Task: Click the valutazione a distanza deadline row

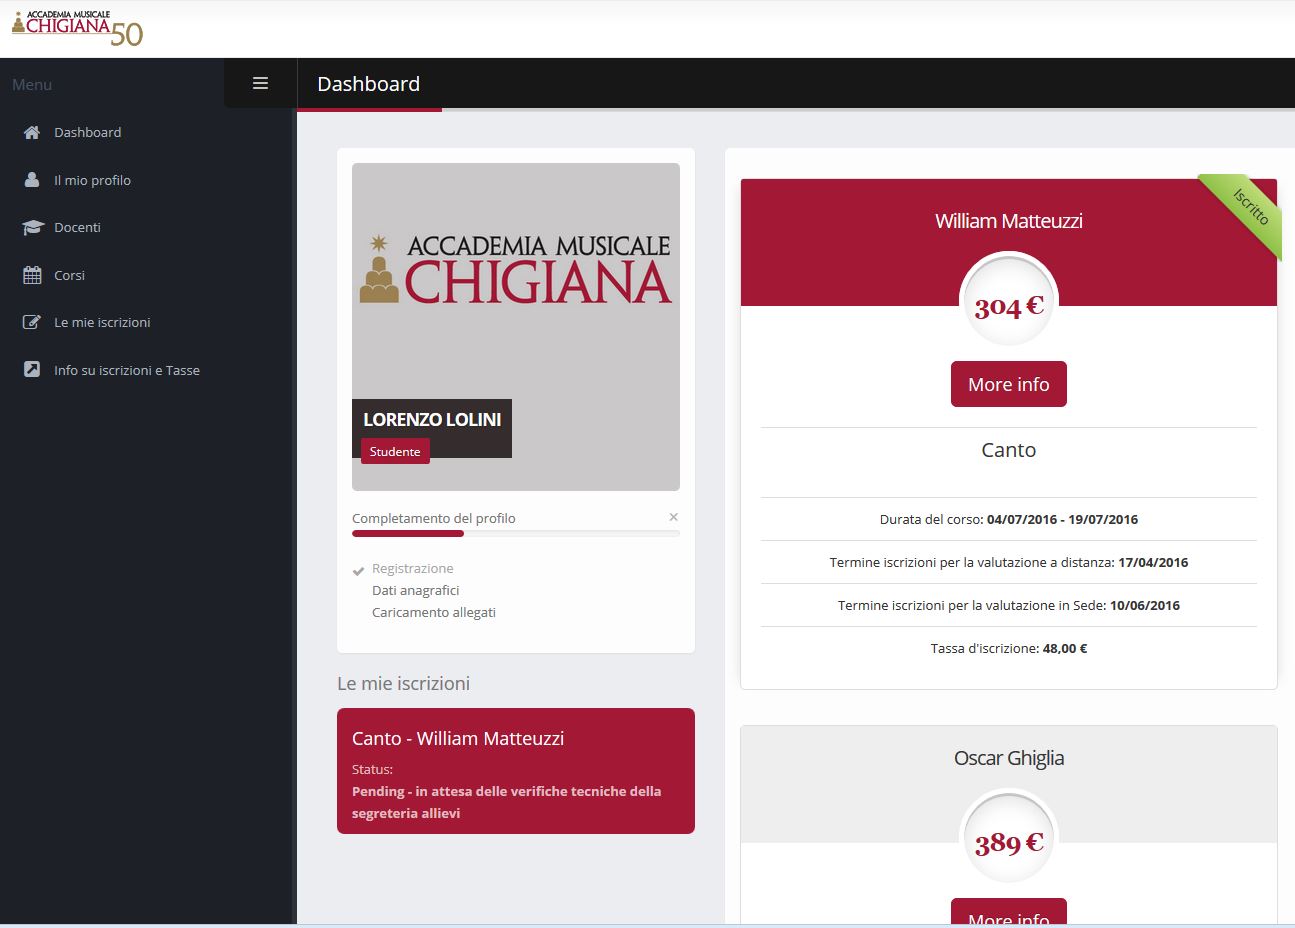Action: [1008, 562]
